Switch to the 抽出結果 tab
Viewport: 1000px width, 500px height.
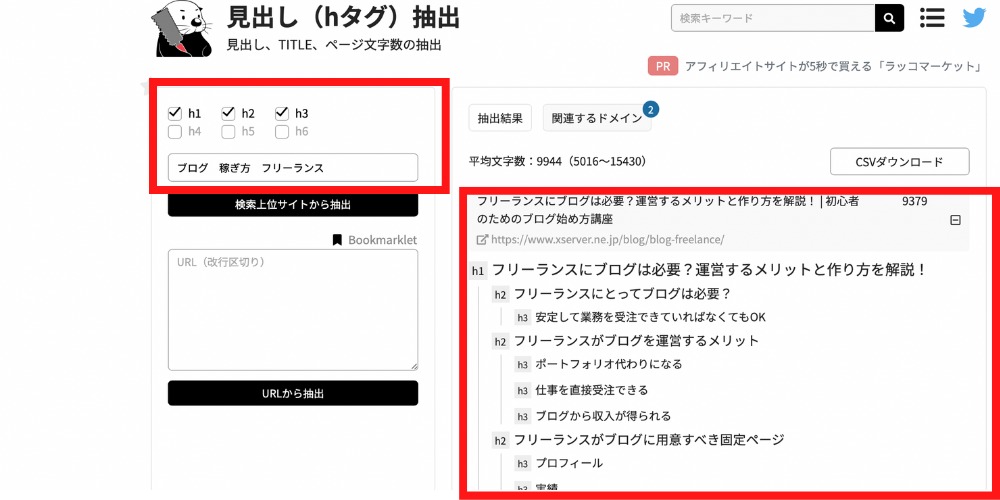[499, 118]
